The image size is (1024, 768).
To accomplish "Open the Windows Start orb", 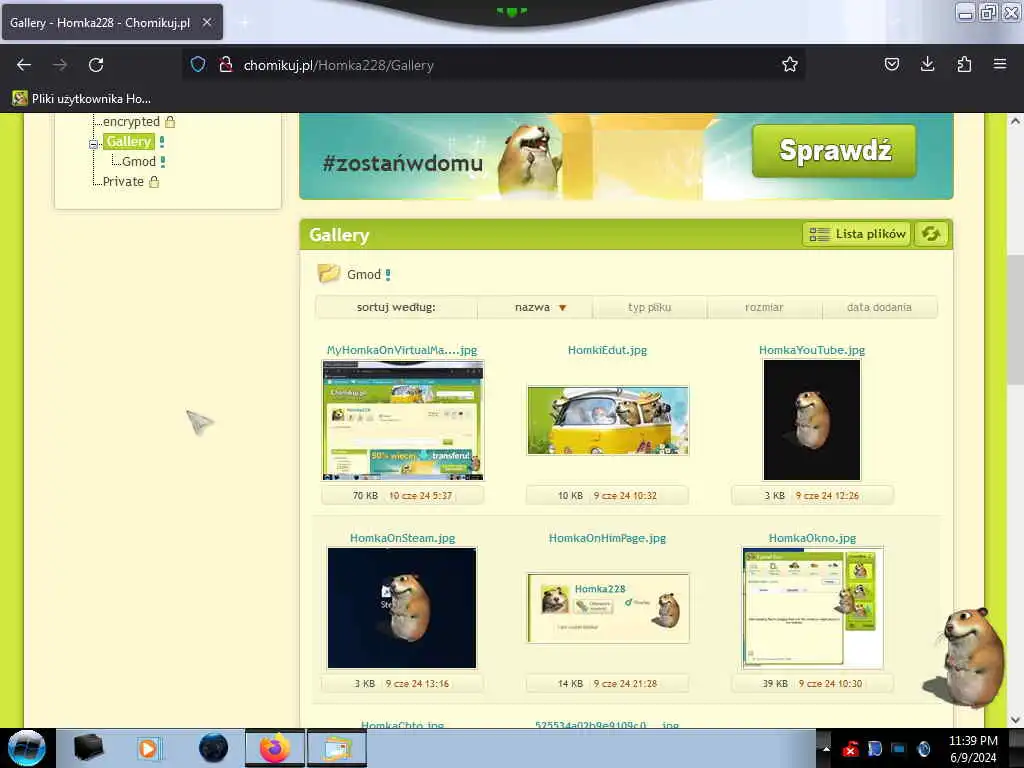I will (x=26, y=748).
